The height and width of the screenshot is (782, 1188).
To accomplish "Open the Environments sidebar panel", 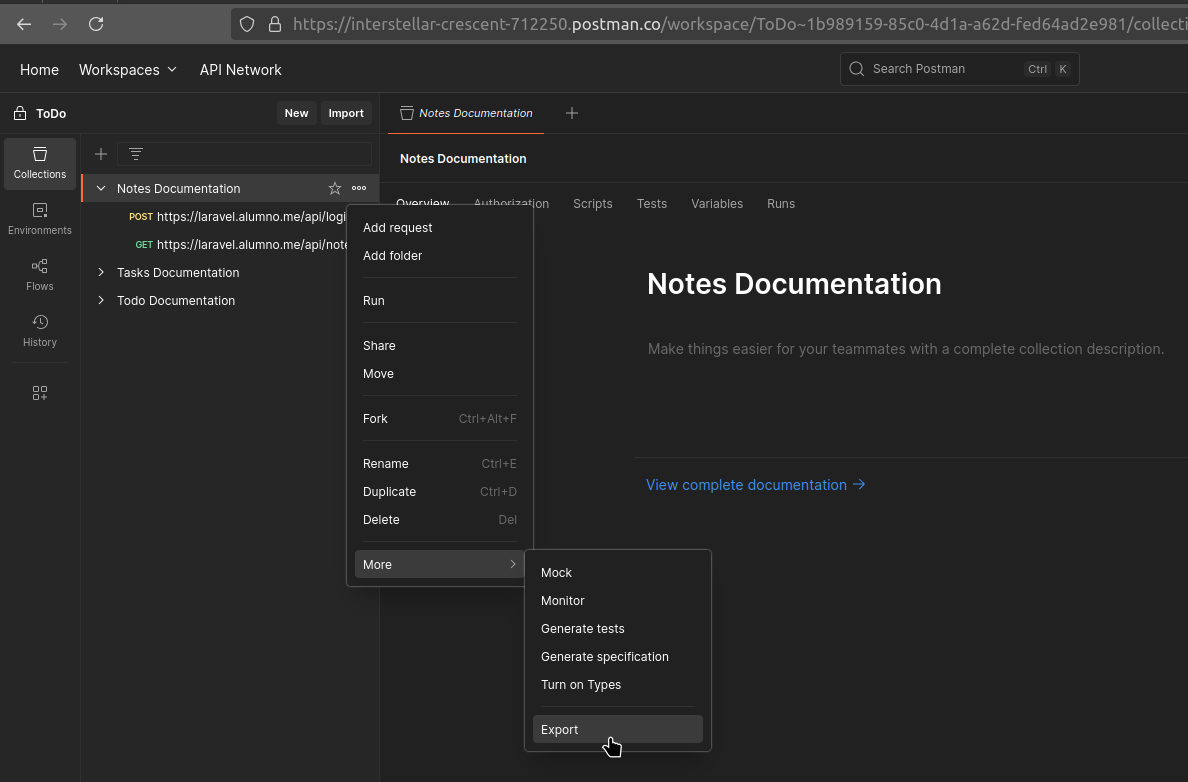I will (39, 219).
